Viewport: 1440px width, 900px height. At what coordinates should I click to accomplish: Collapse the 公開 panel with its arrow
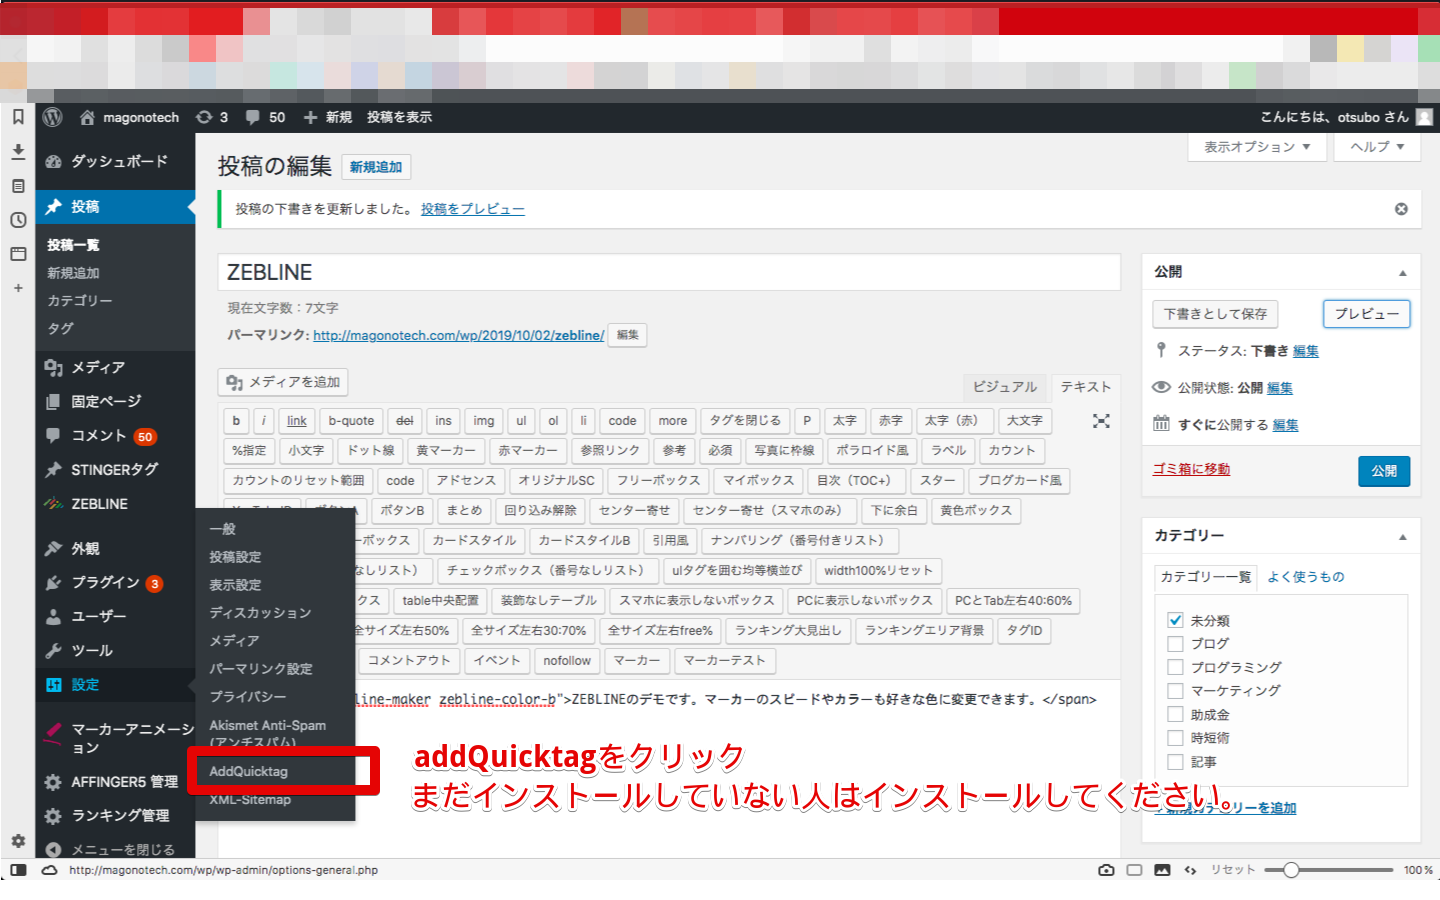1402,272
